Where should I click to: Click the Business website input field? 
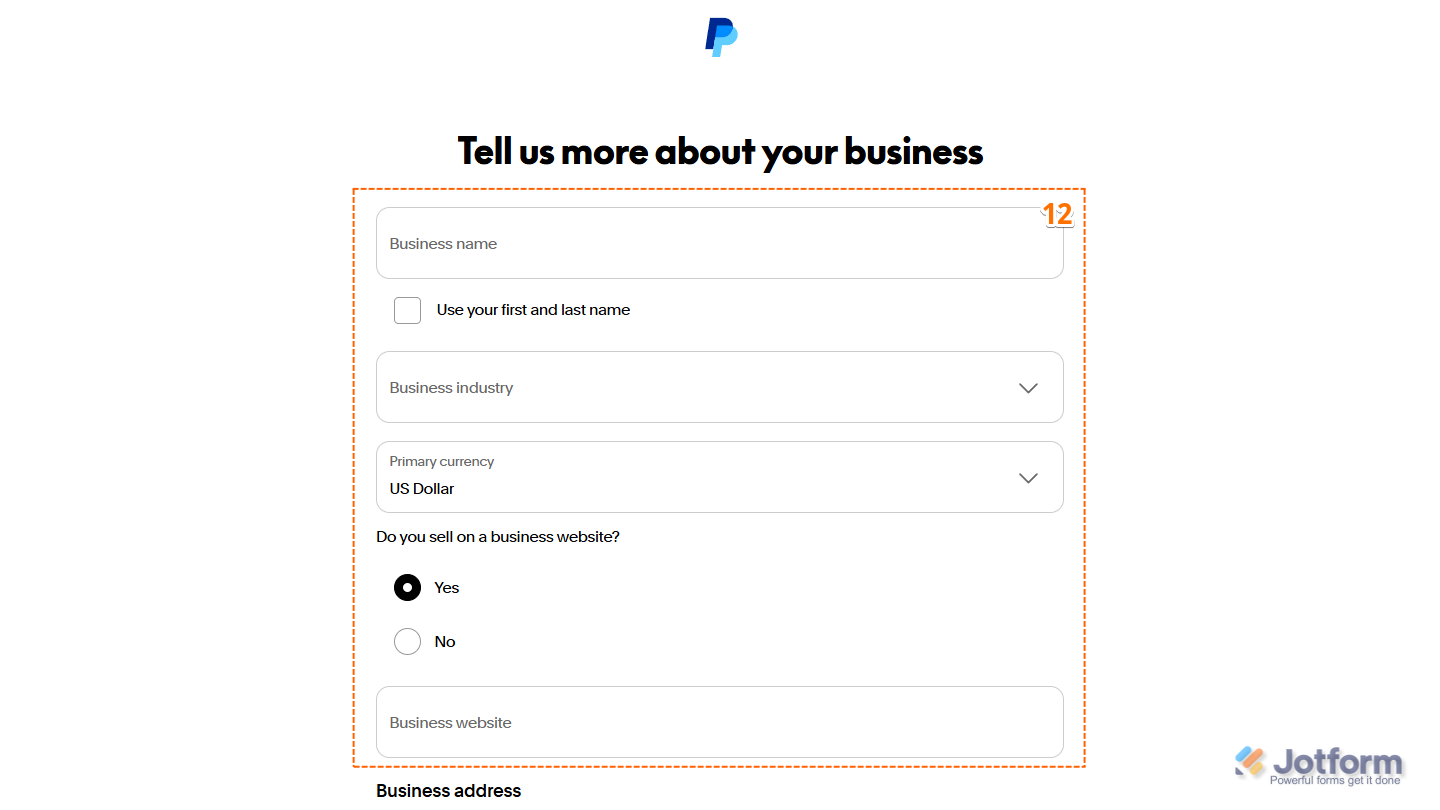tap(719, 722)
